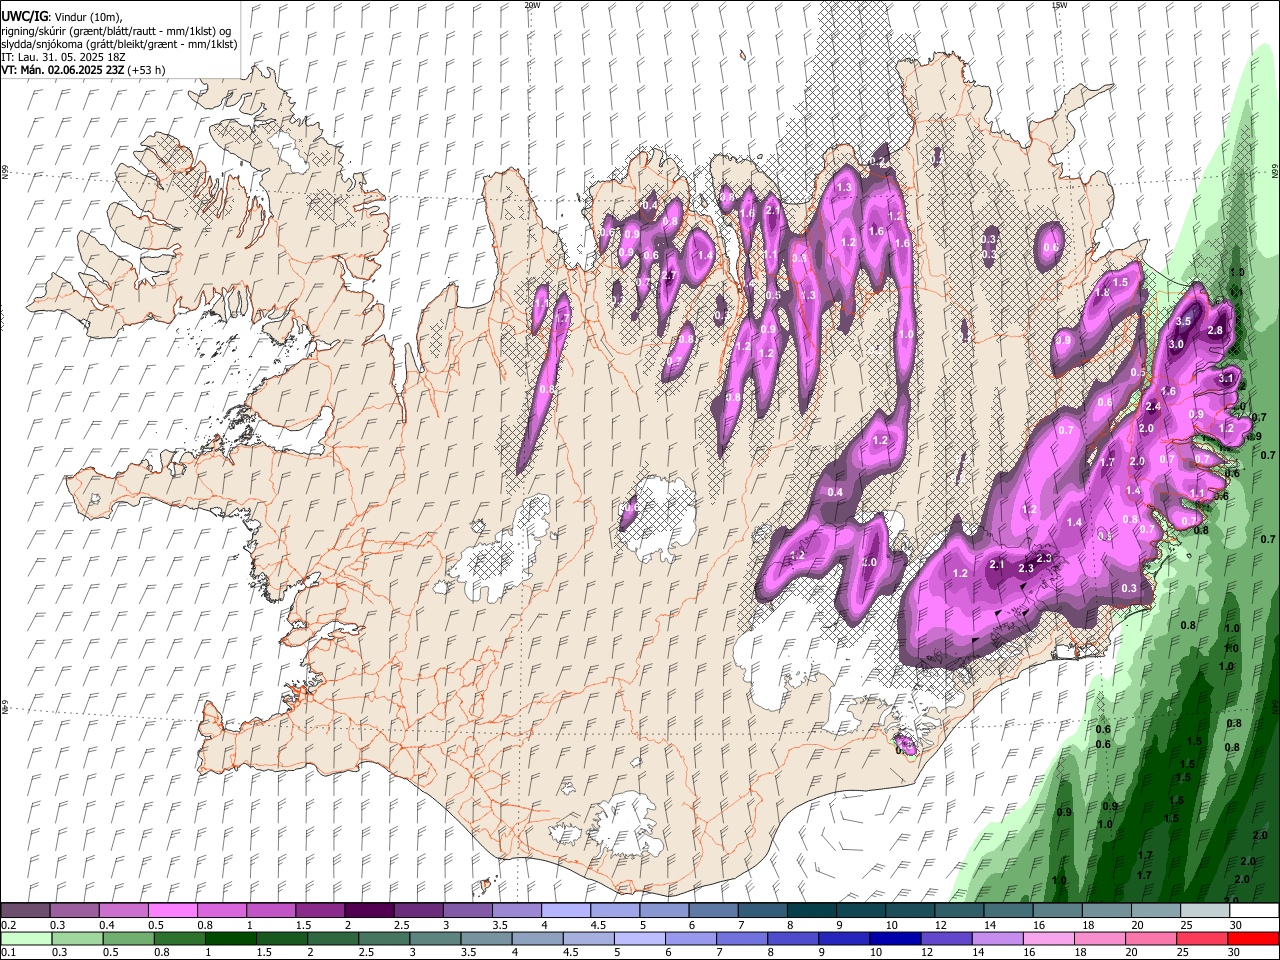Select the 25 red rain legend swatch
1280x960 pixels.
(x=1200, y=939)
